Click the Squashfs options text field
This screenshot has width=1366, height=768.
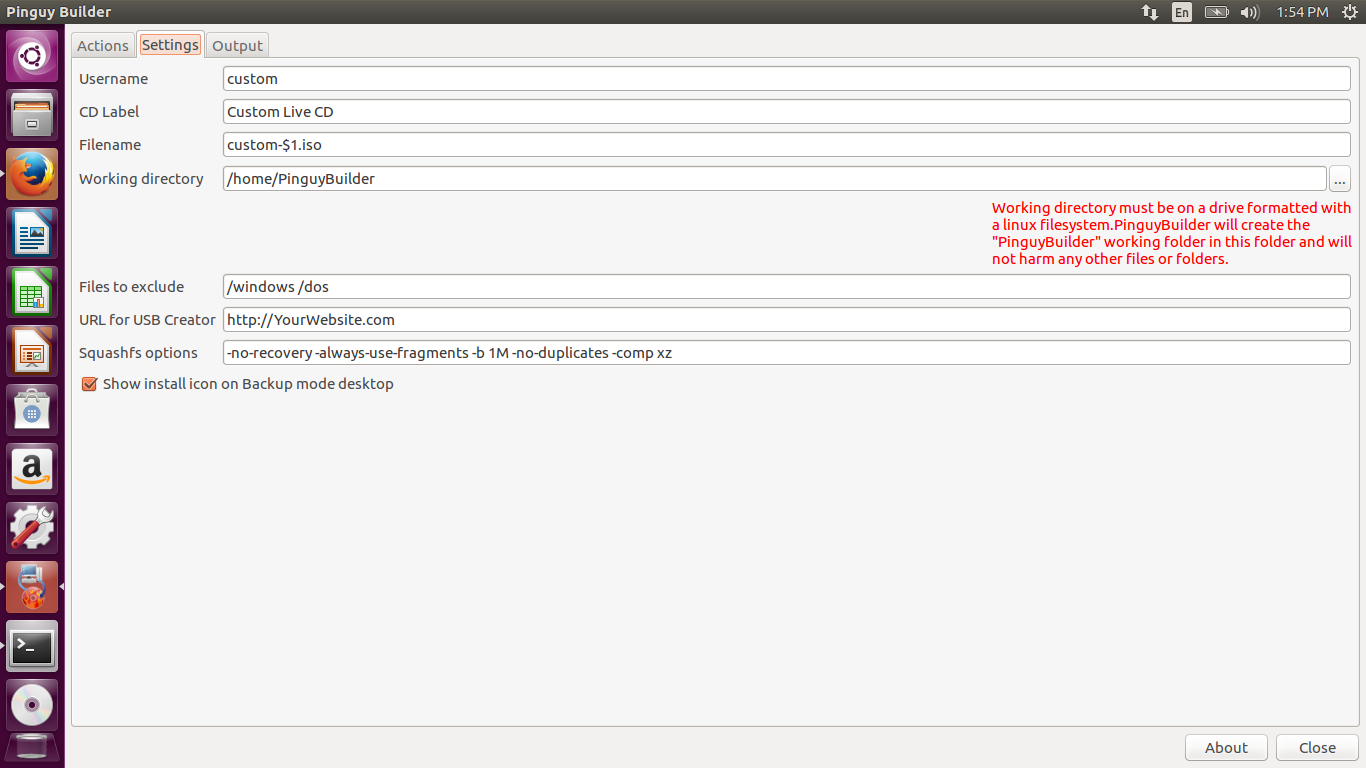[x=786, y=353]
